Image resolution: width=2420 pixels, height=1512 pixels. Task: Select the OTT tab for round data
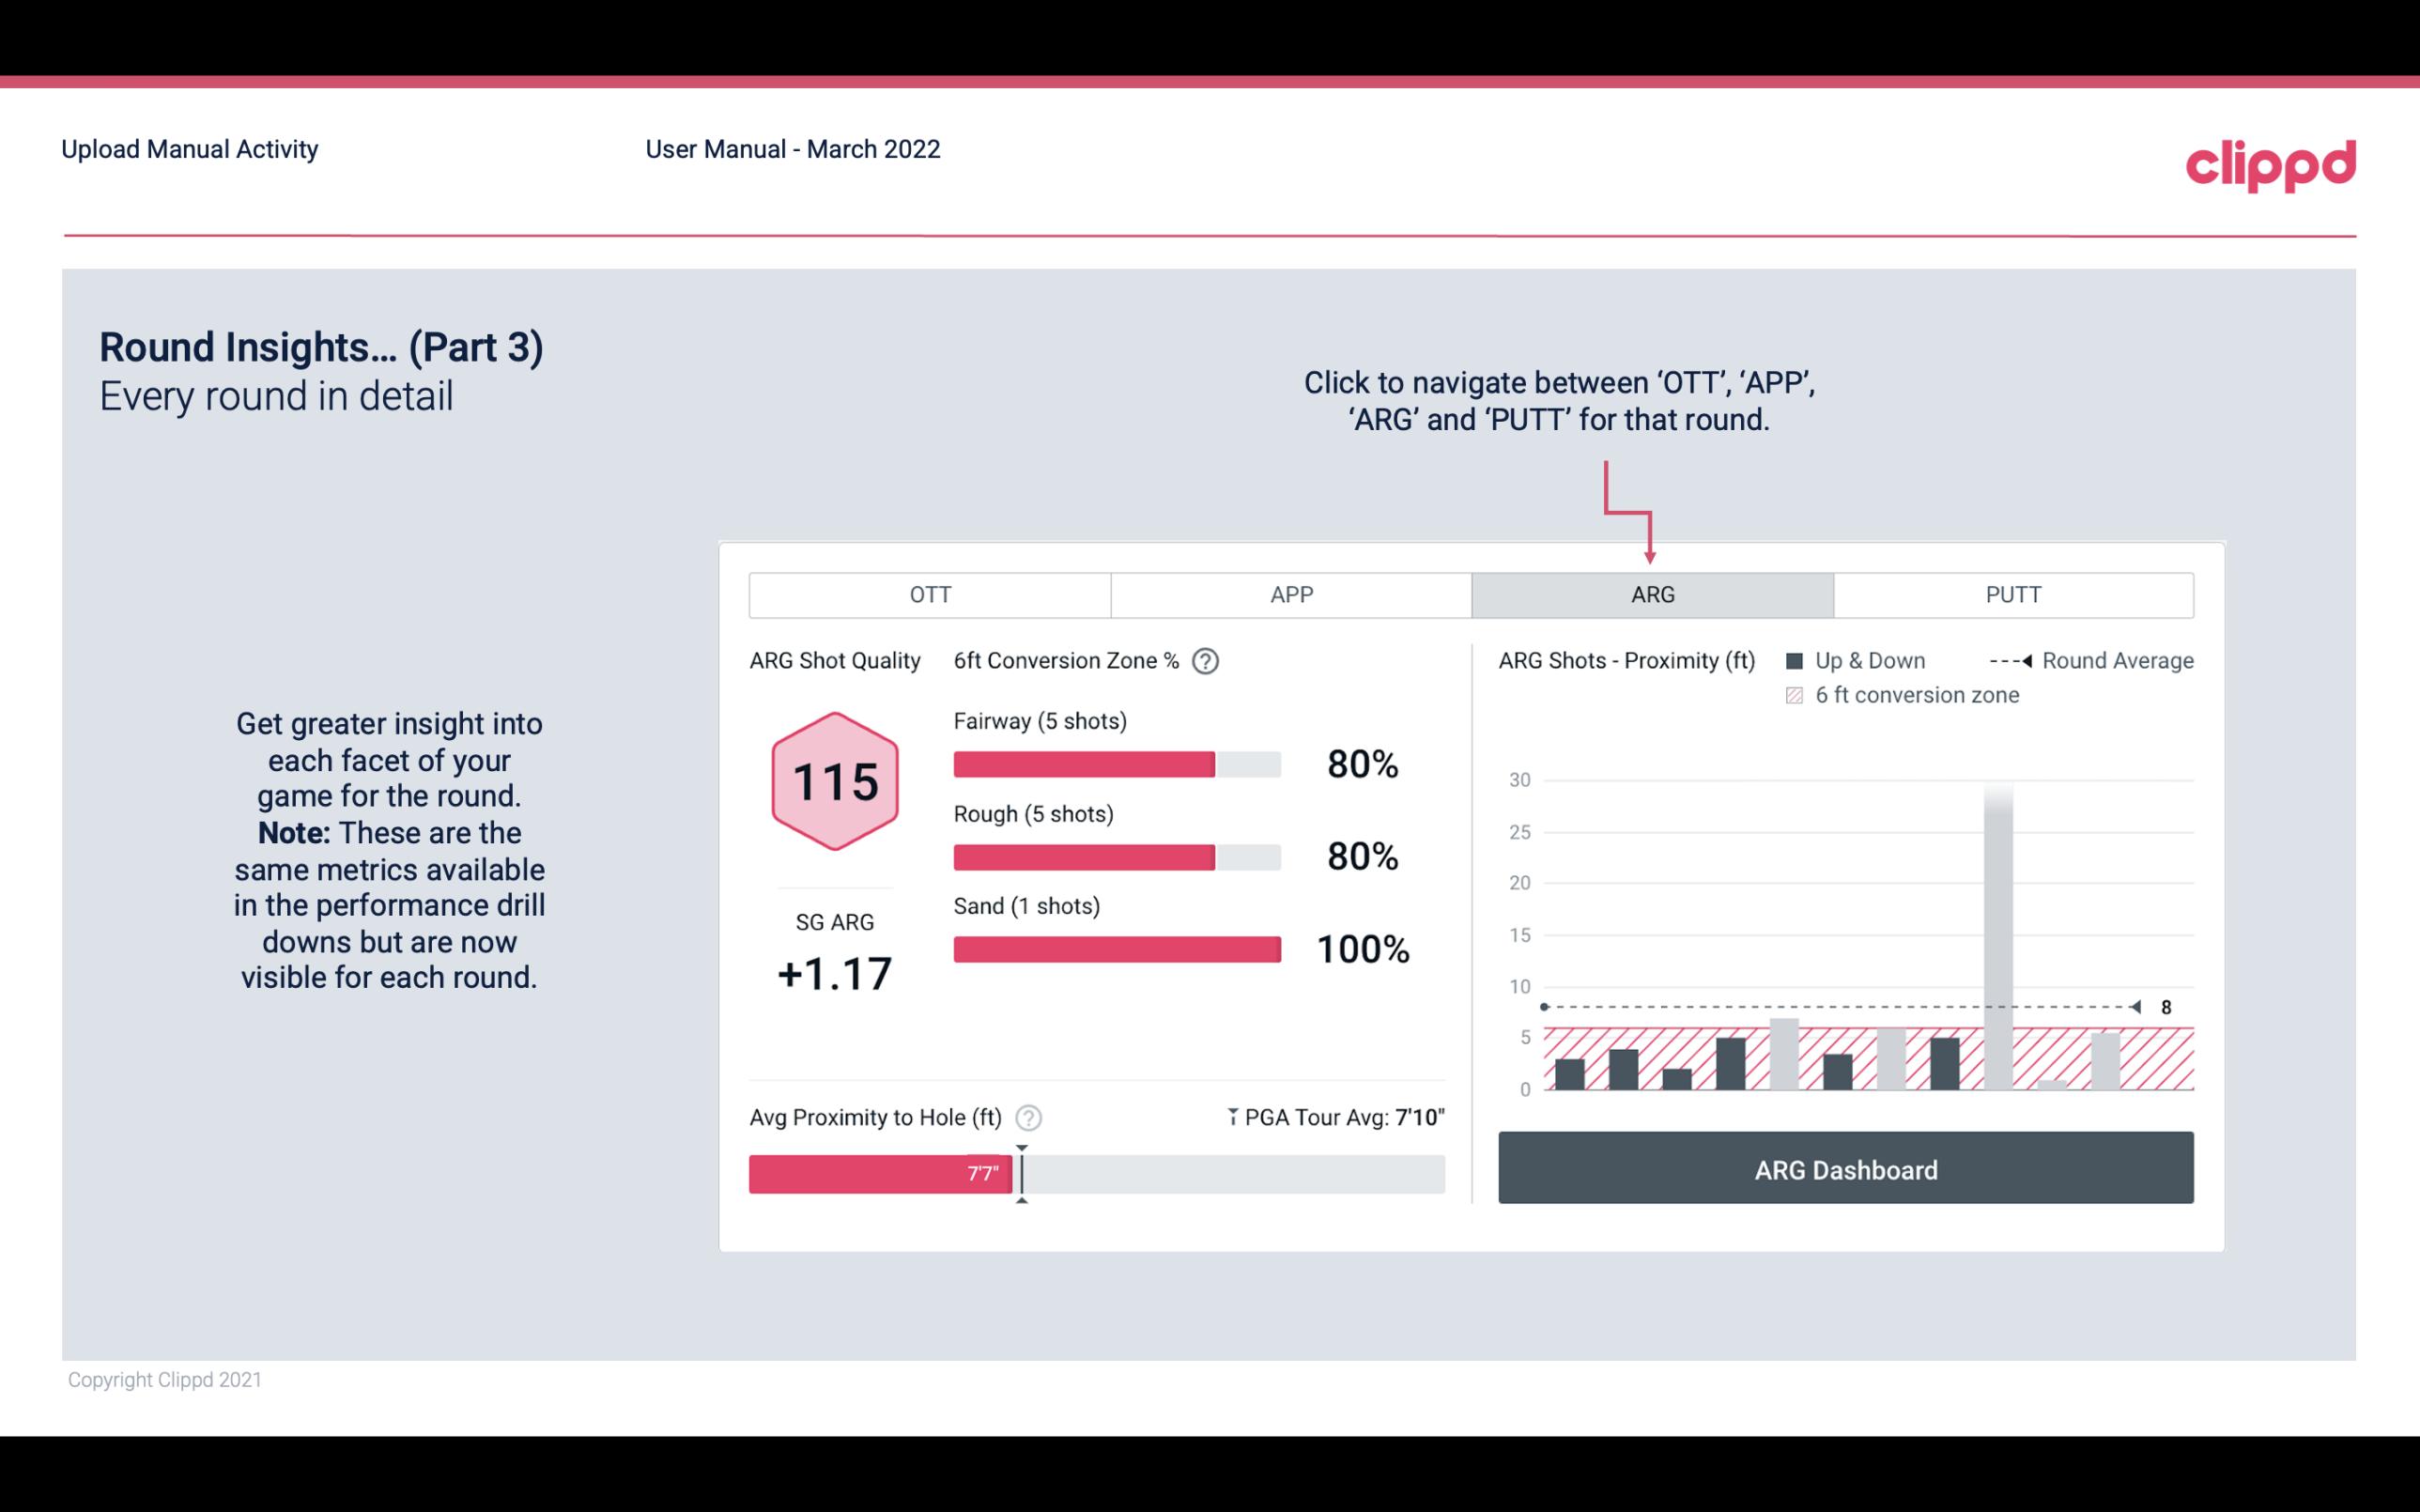[930, 594]
